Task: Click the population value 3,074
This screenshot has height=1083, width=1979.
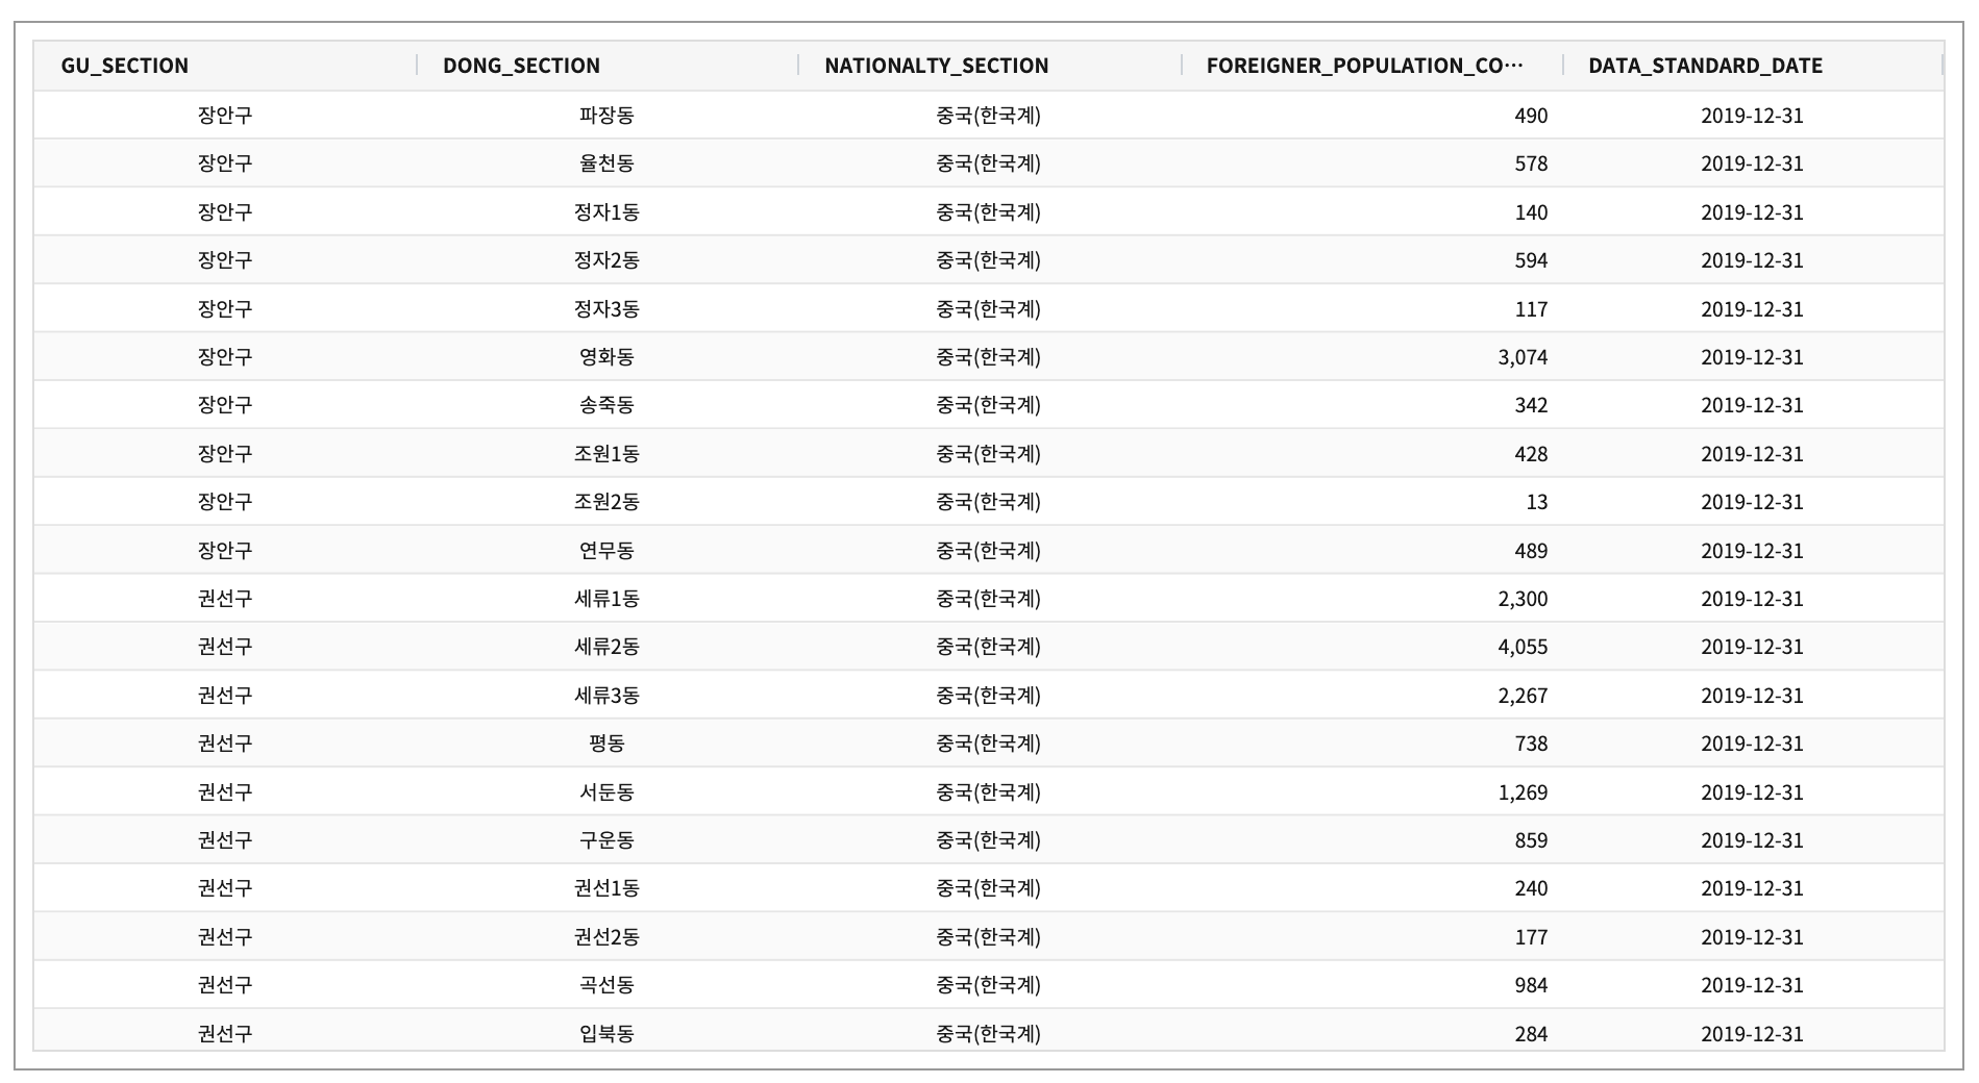Action: click(1523, 357)
